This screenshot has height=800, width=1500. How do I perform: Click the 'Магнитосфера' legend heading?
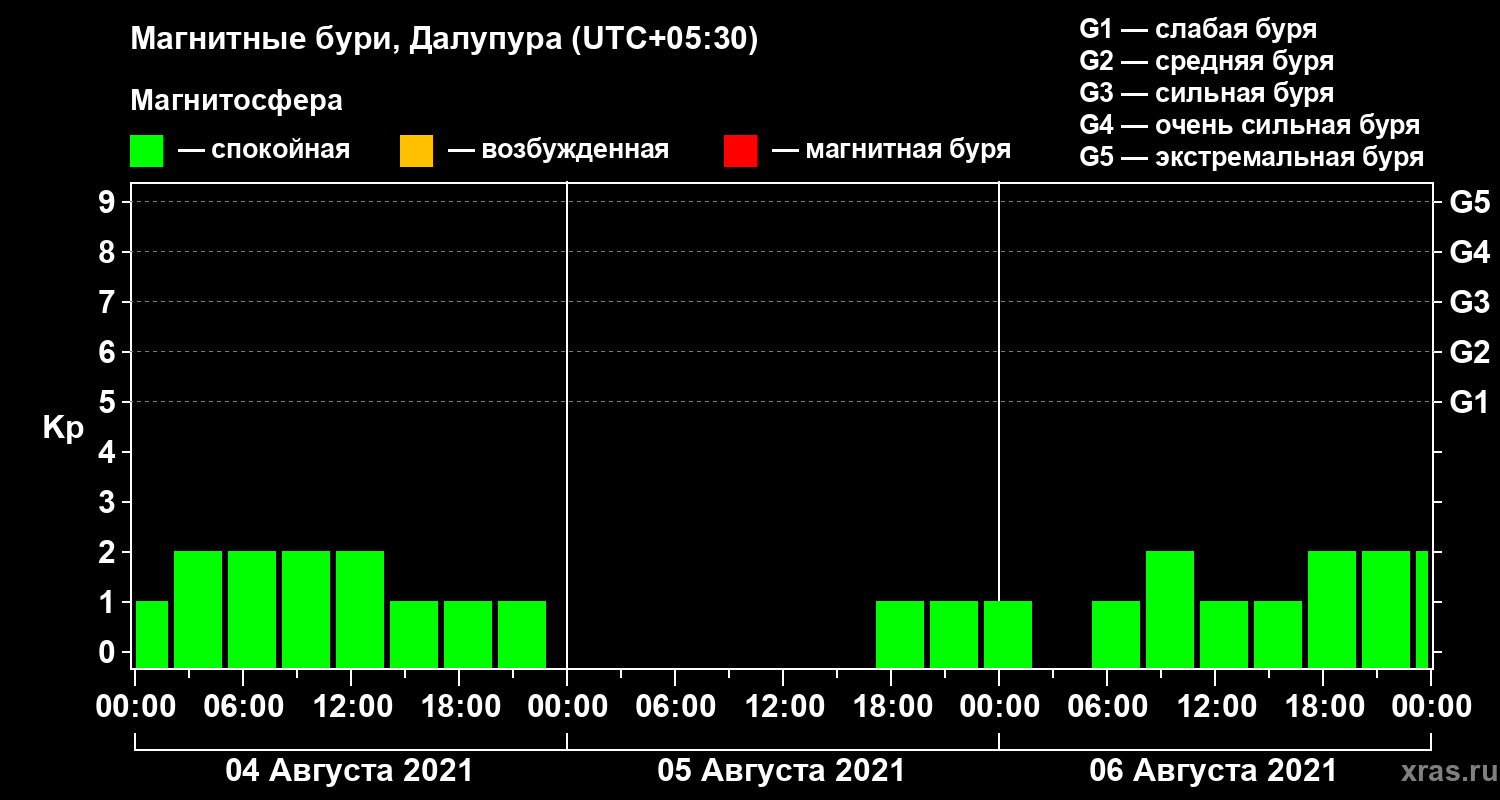coord(236,101)
